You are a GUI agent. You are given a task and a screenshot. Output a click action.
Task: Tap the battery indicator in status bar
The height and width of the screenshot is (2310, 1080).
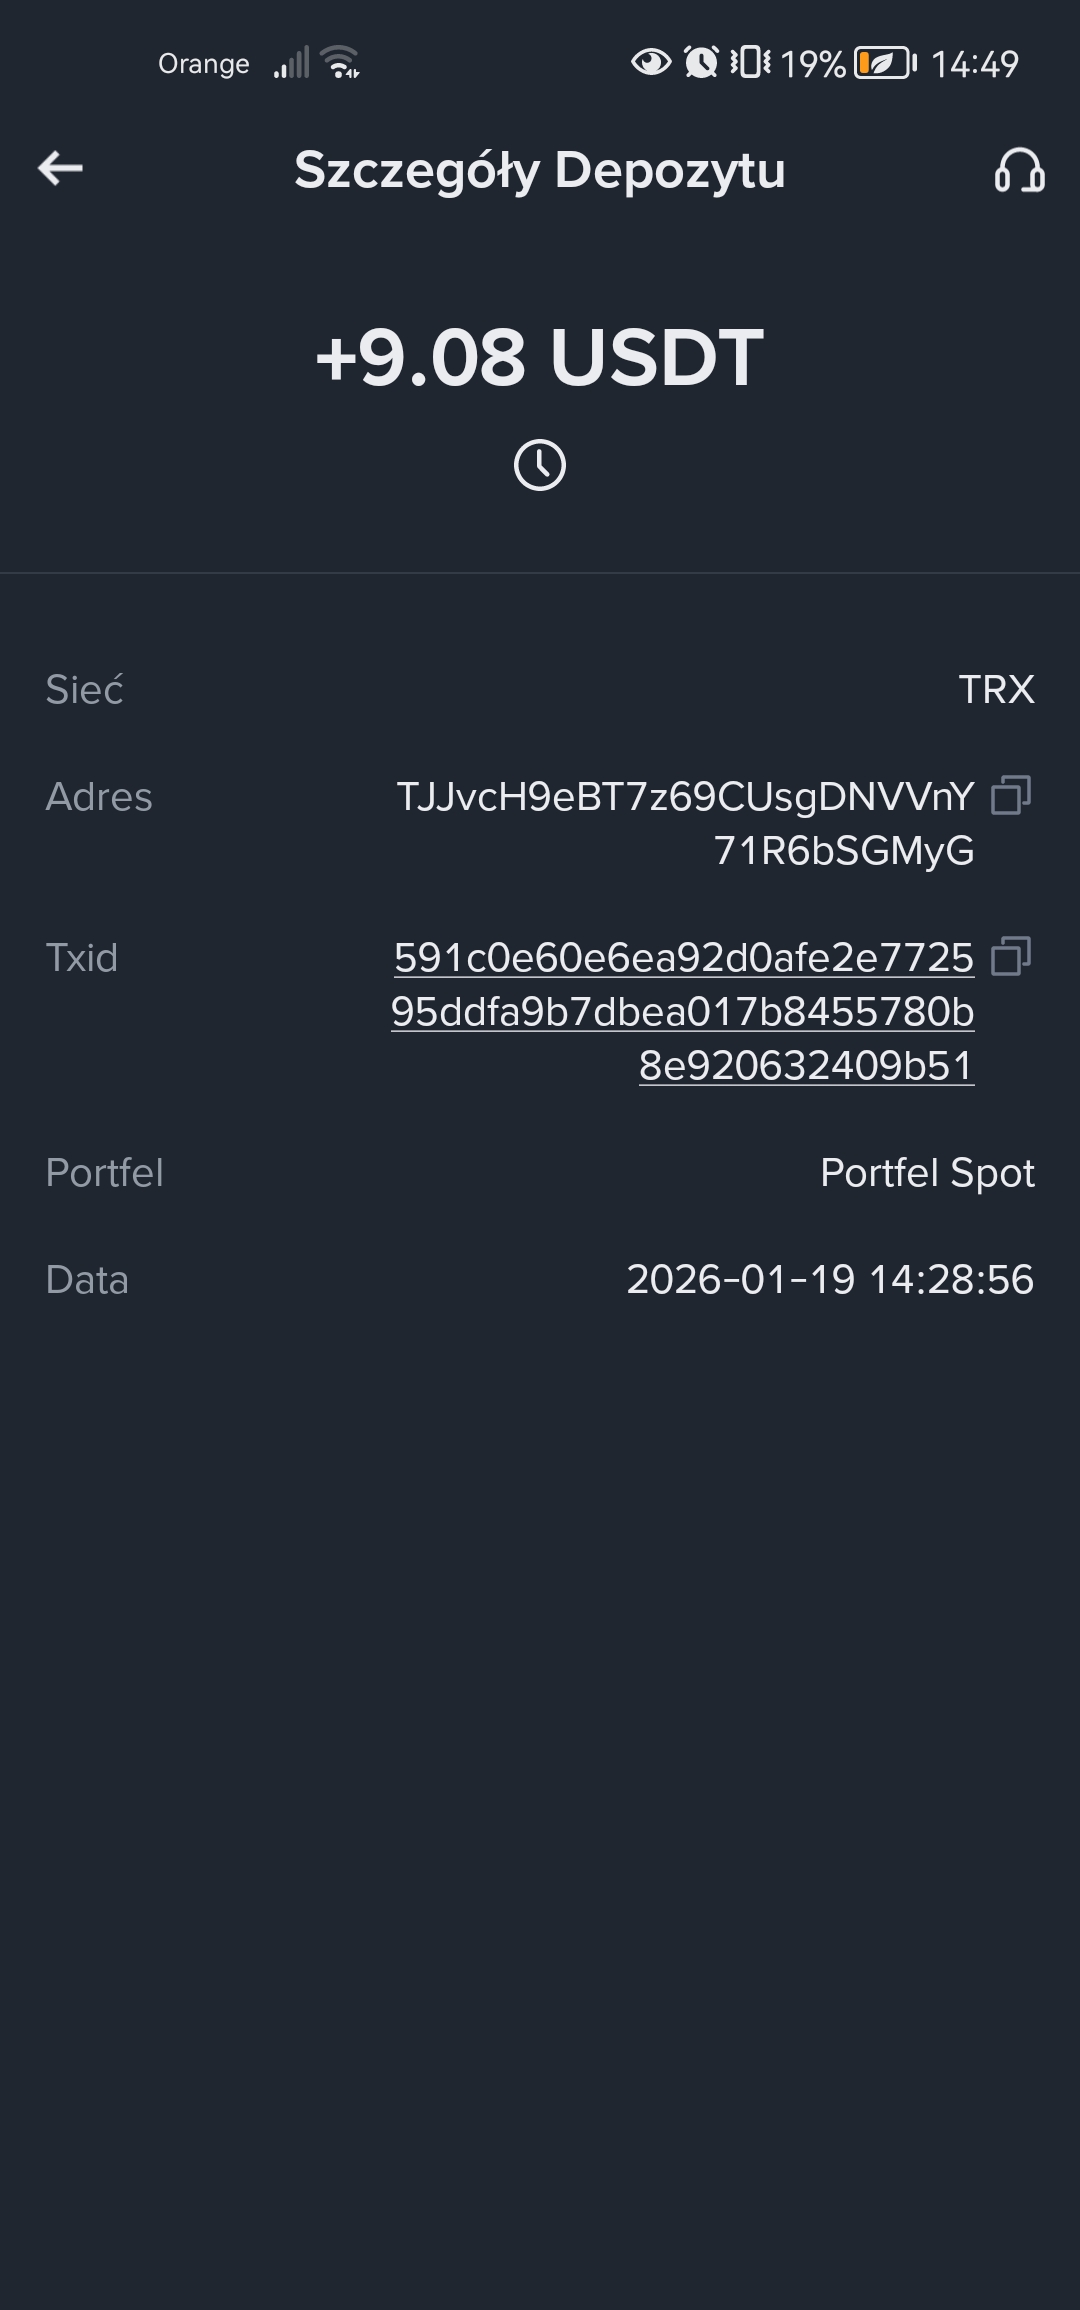point(885,63)
